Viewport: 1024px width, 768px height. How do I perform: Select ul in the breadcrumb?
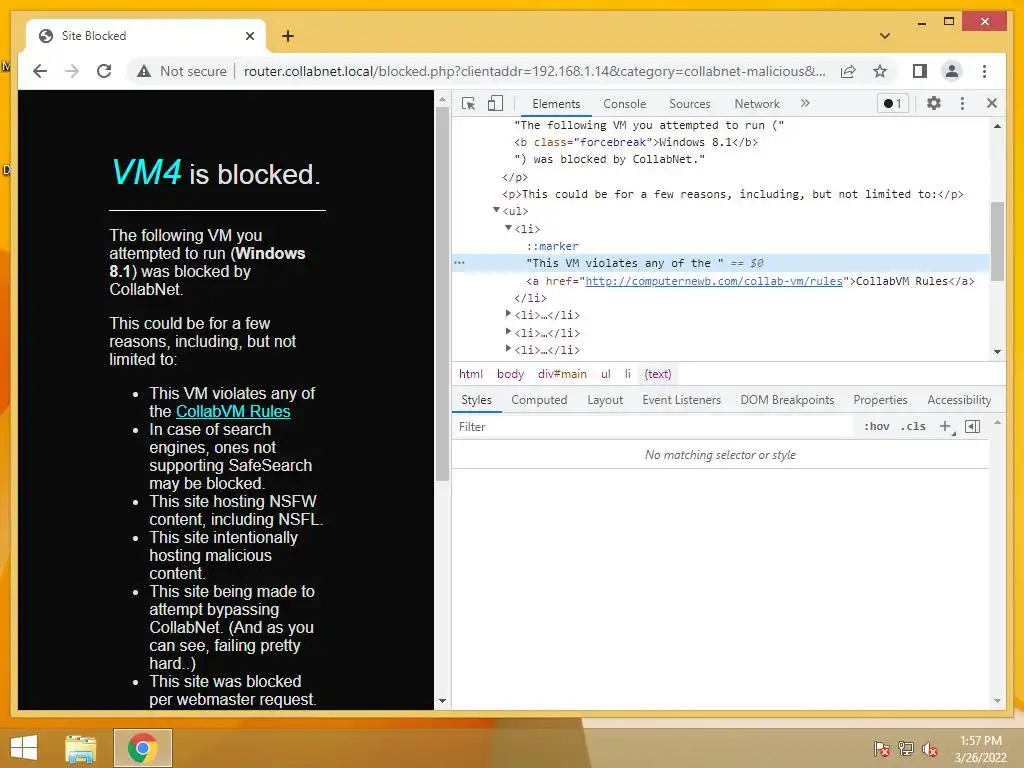(x=605, y=374)
